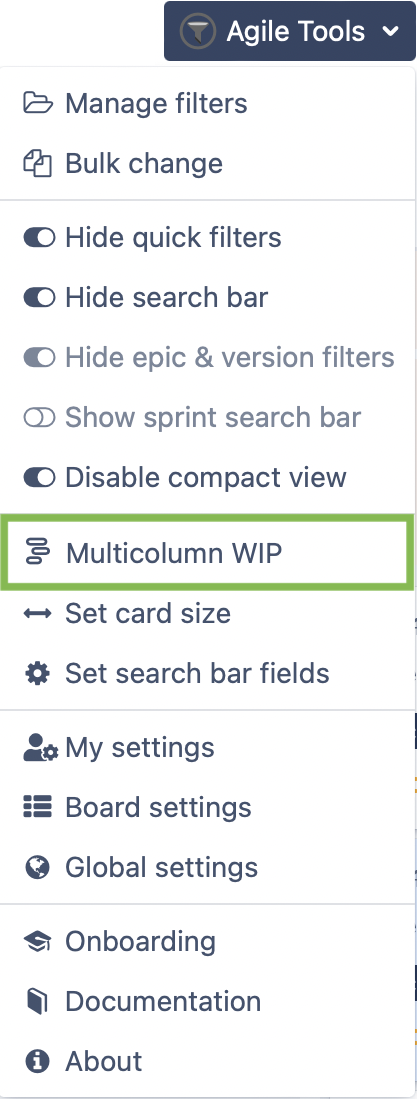
Task: Click the Global settings globe icon
Action: tap(37, 868)
